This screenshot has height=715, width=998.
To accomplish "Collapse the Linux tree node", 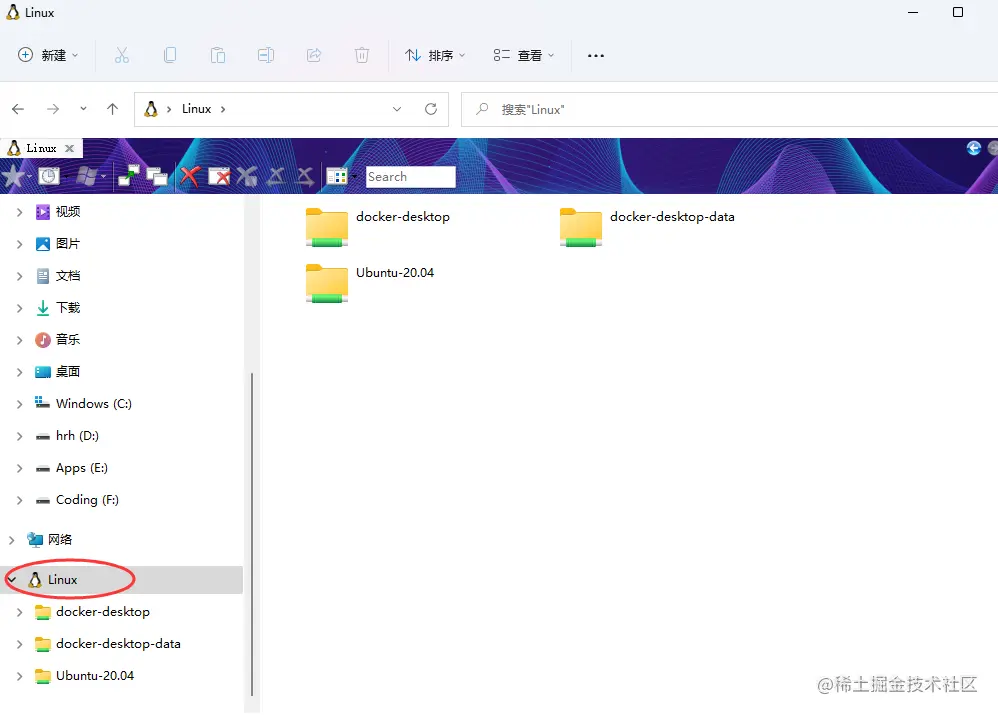I will tap(12, 580).
